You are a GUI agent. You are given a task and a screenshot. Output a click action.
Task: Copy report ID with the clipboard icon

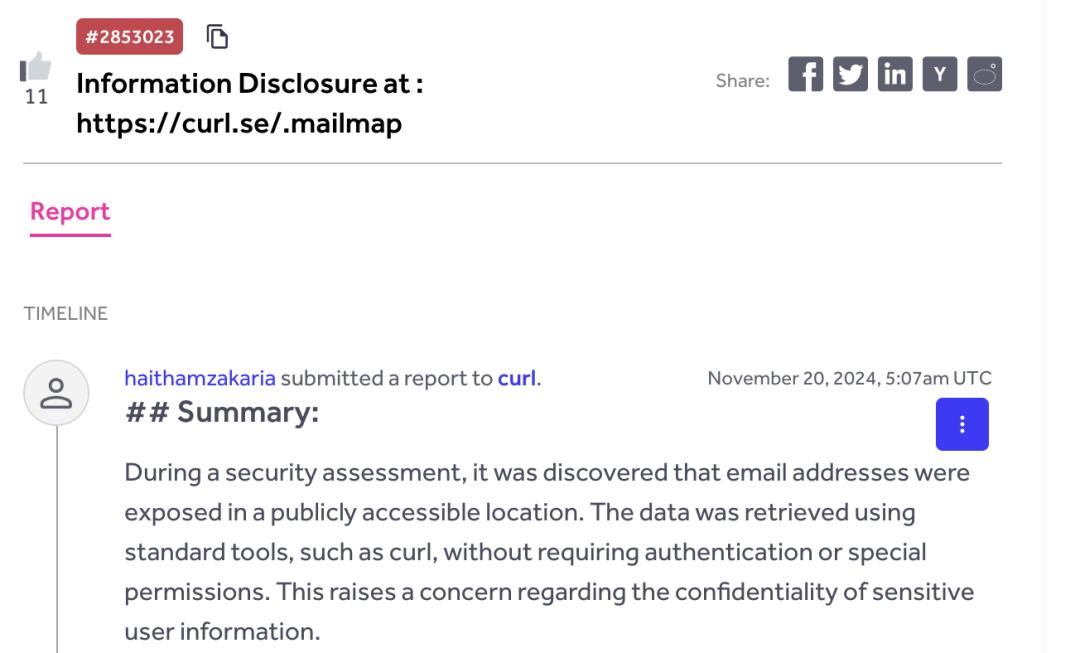coord(217,37)
